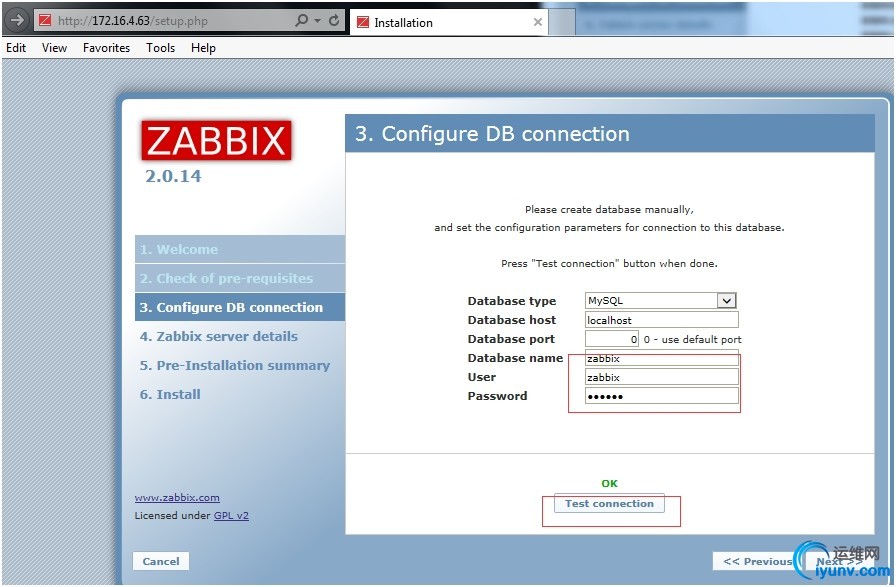This screenshot has width=896, height=587.
Task: Open the View menu
Action: tap(54, 48)
